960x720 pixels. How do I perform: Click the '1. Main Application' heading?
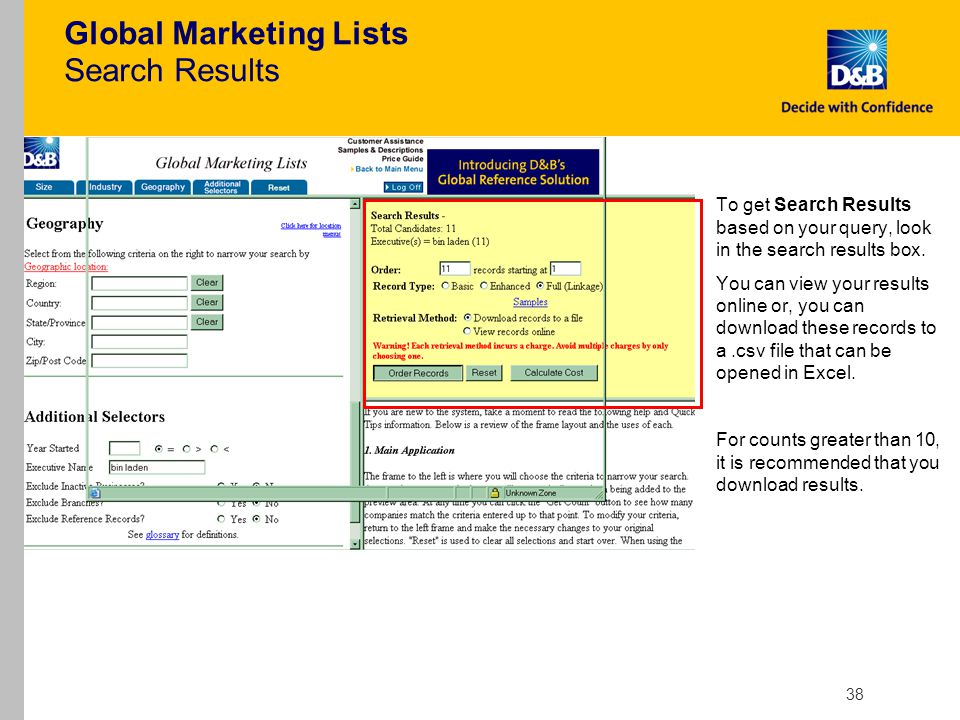click(x=410, y=451)
